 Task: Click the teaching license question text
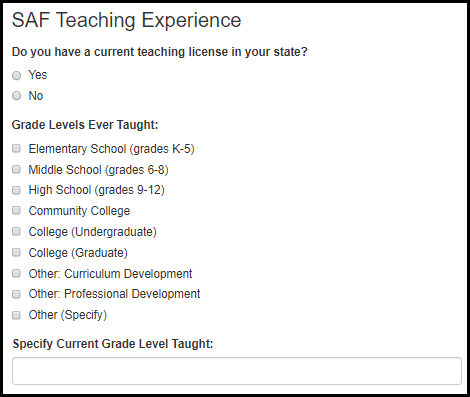point(160,52)
